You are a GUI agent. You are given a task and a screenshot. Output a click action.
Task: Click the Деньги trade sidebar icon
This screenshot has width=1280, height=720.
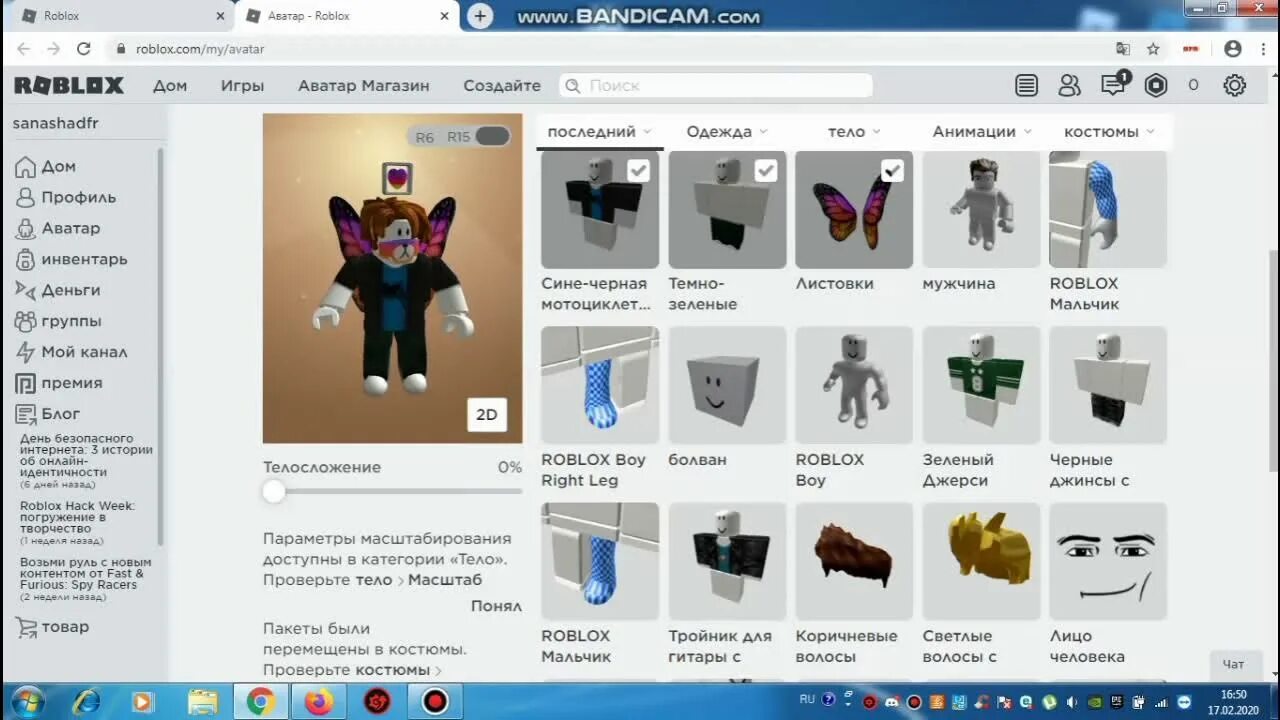pos(25,290)
